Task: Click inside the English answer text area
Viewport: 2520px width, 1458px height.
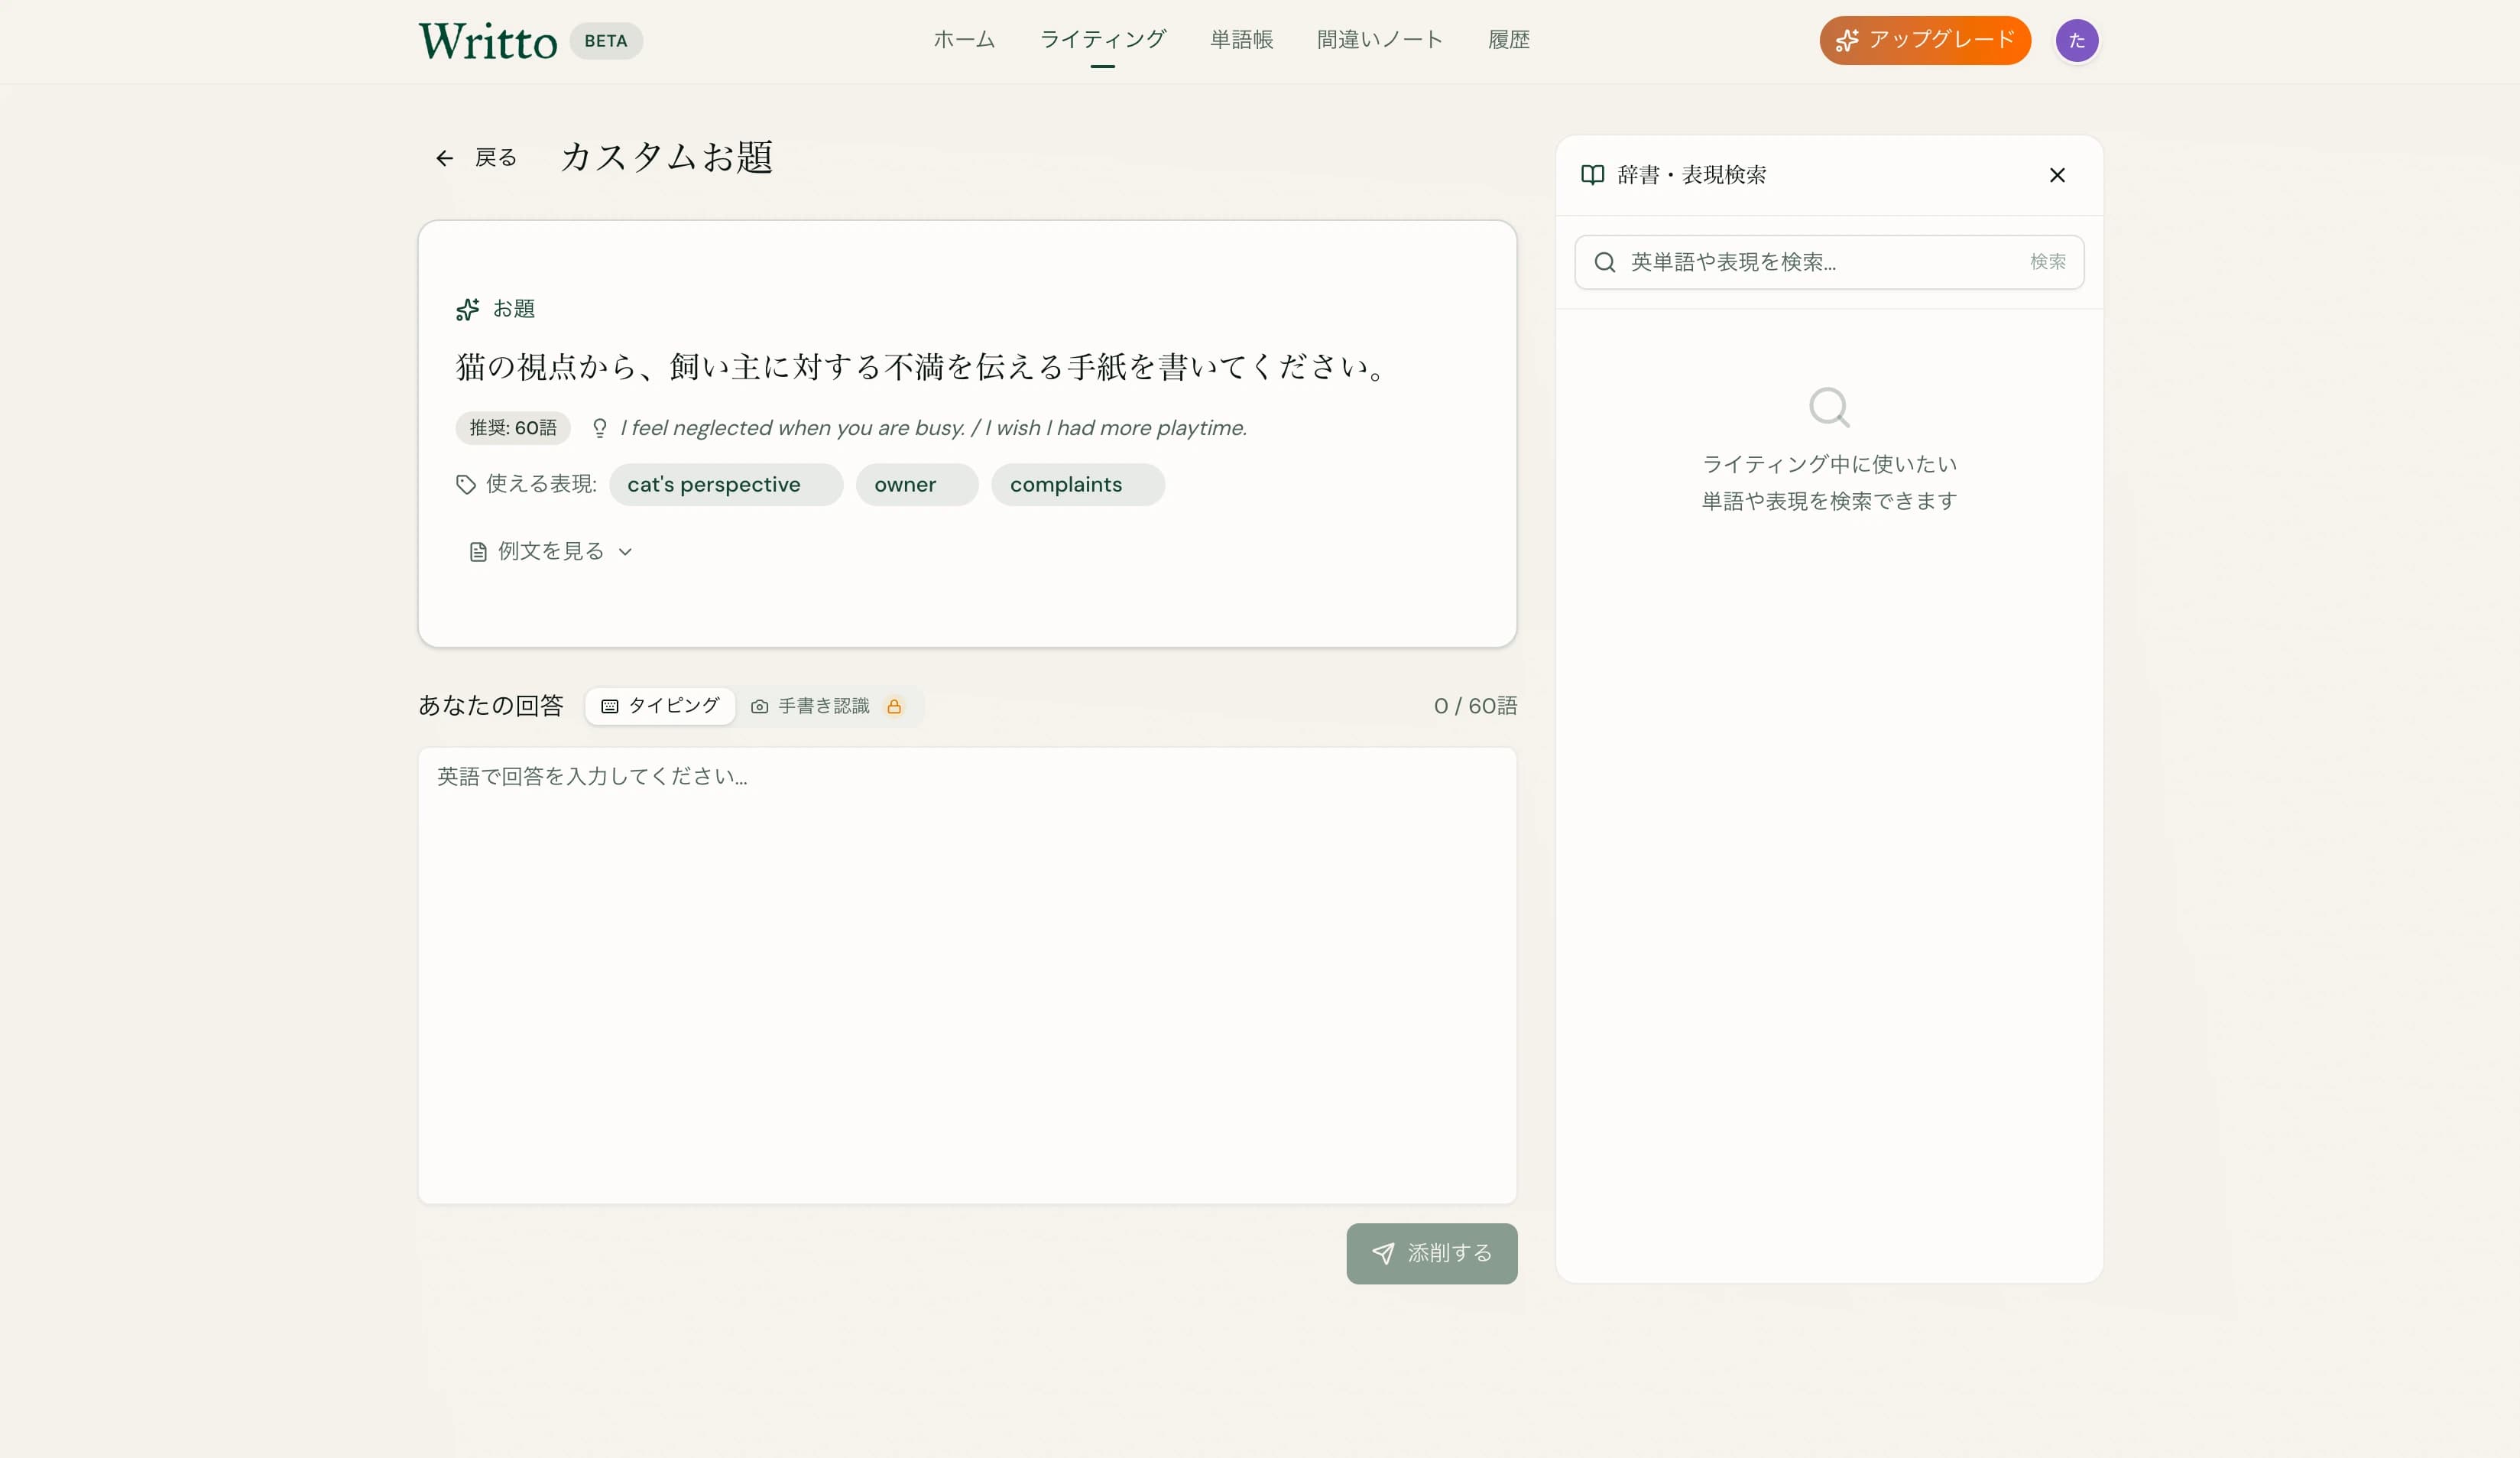Action: 967,975
